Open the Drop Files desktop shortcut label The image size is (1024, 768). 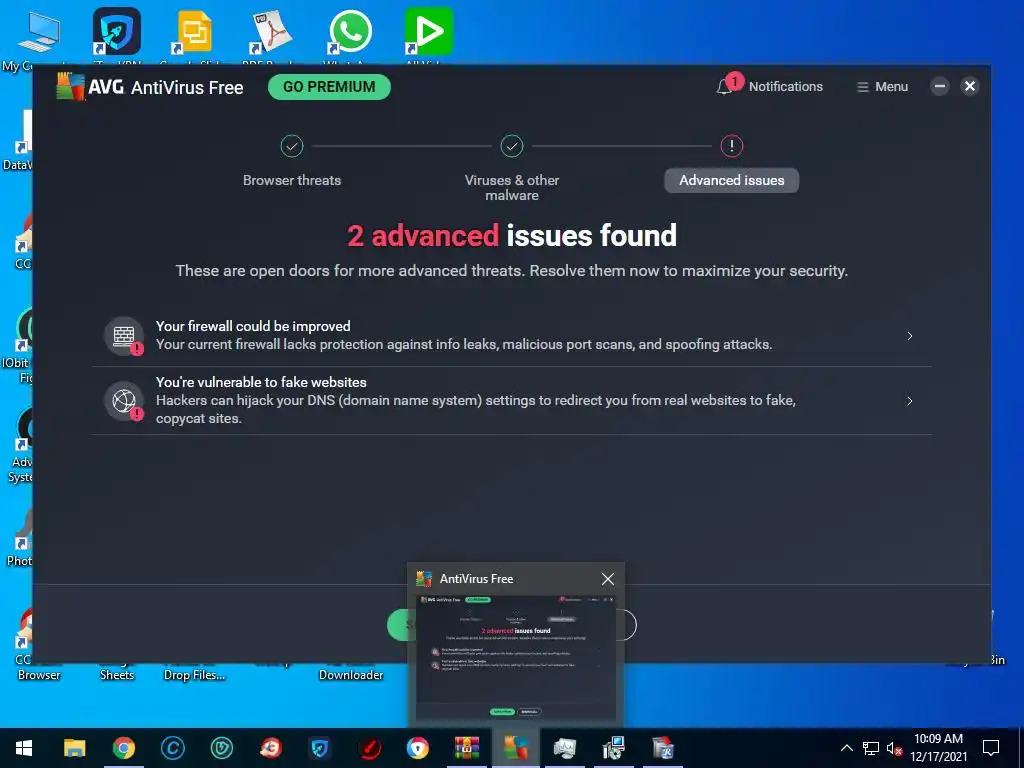(194, 675)
